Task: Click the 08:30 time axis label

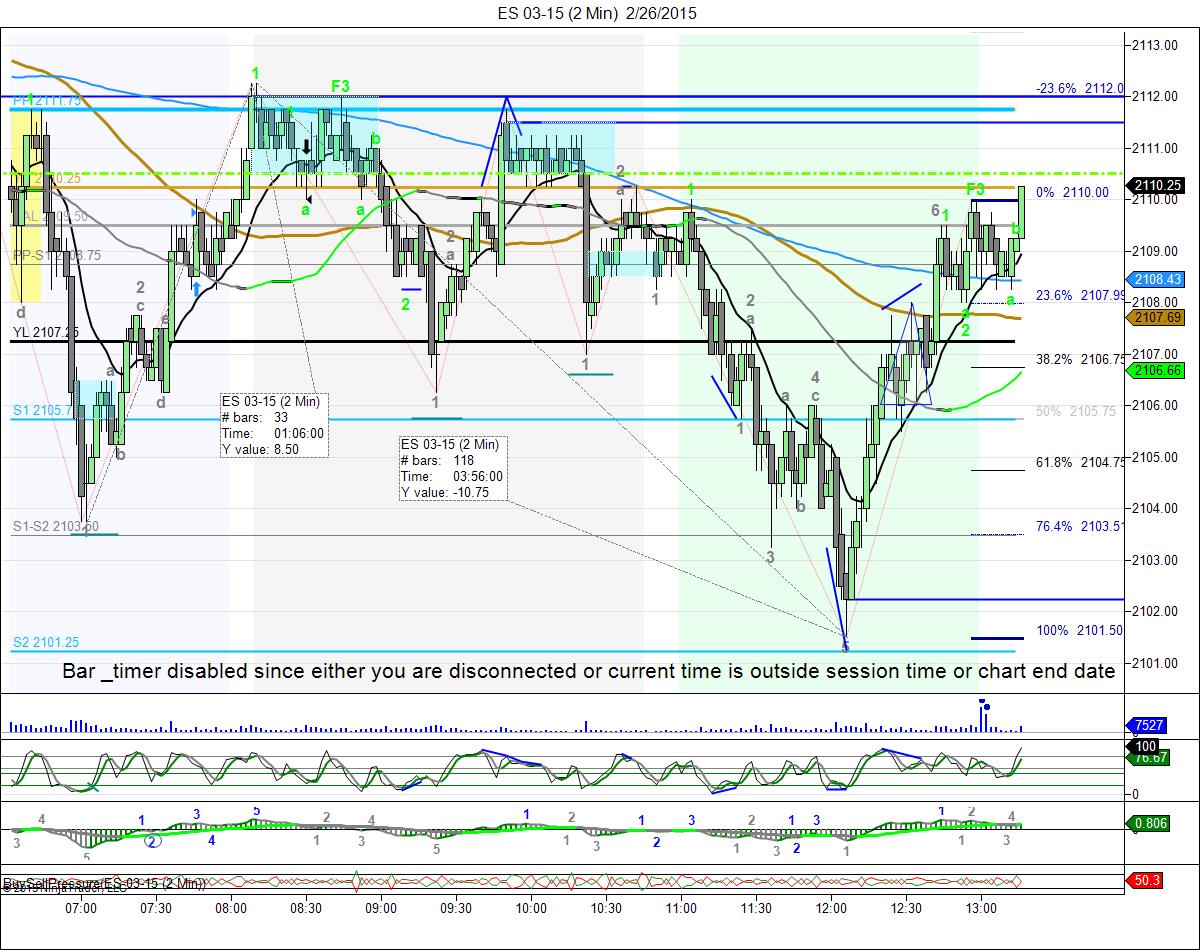Action: click(306, 907)
